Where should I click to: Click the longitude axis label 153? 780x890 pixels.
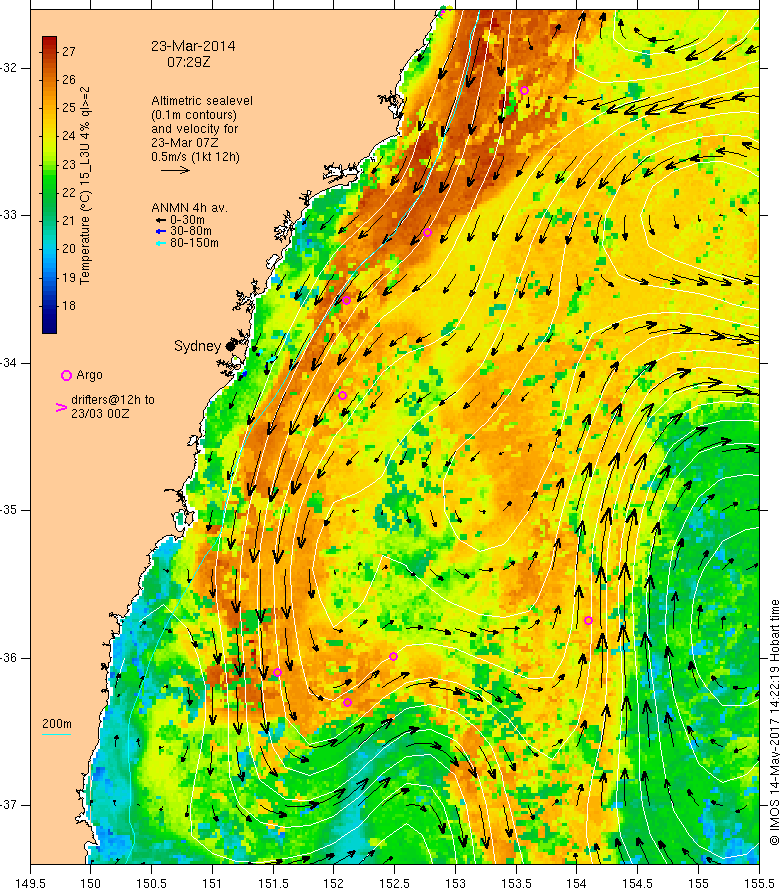click(455, 883)
